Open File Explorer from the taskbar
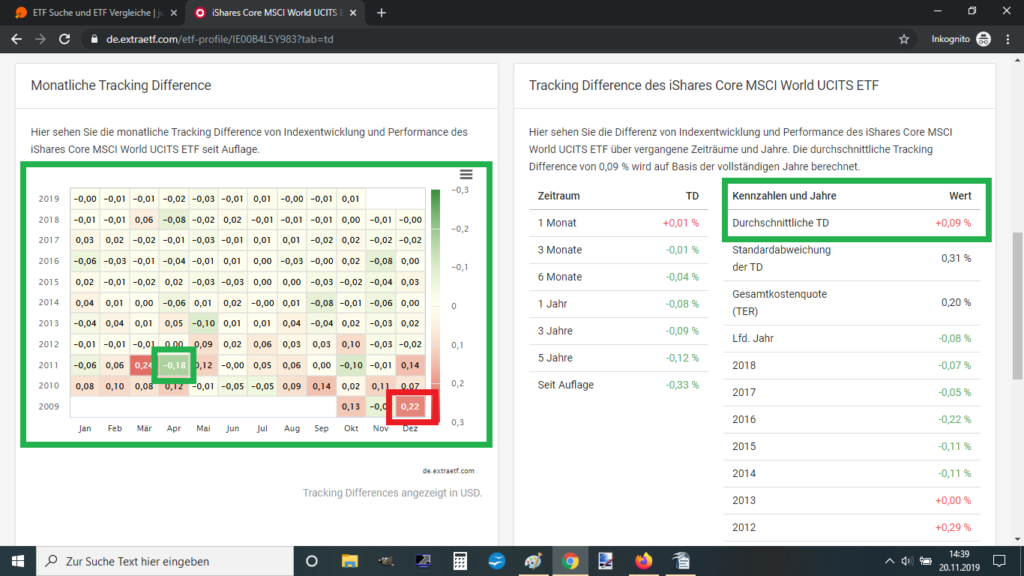Viewport: 1024px width, 576px height. tap(350, 561)
